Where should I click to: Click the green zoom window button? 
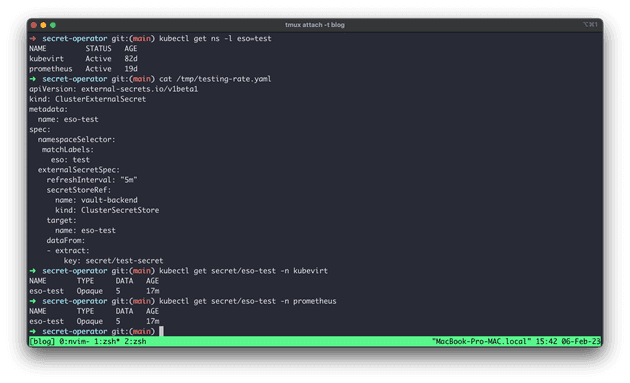[53, 25]
